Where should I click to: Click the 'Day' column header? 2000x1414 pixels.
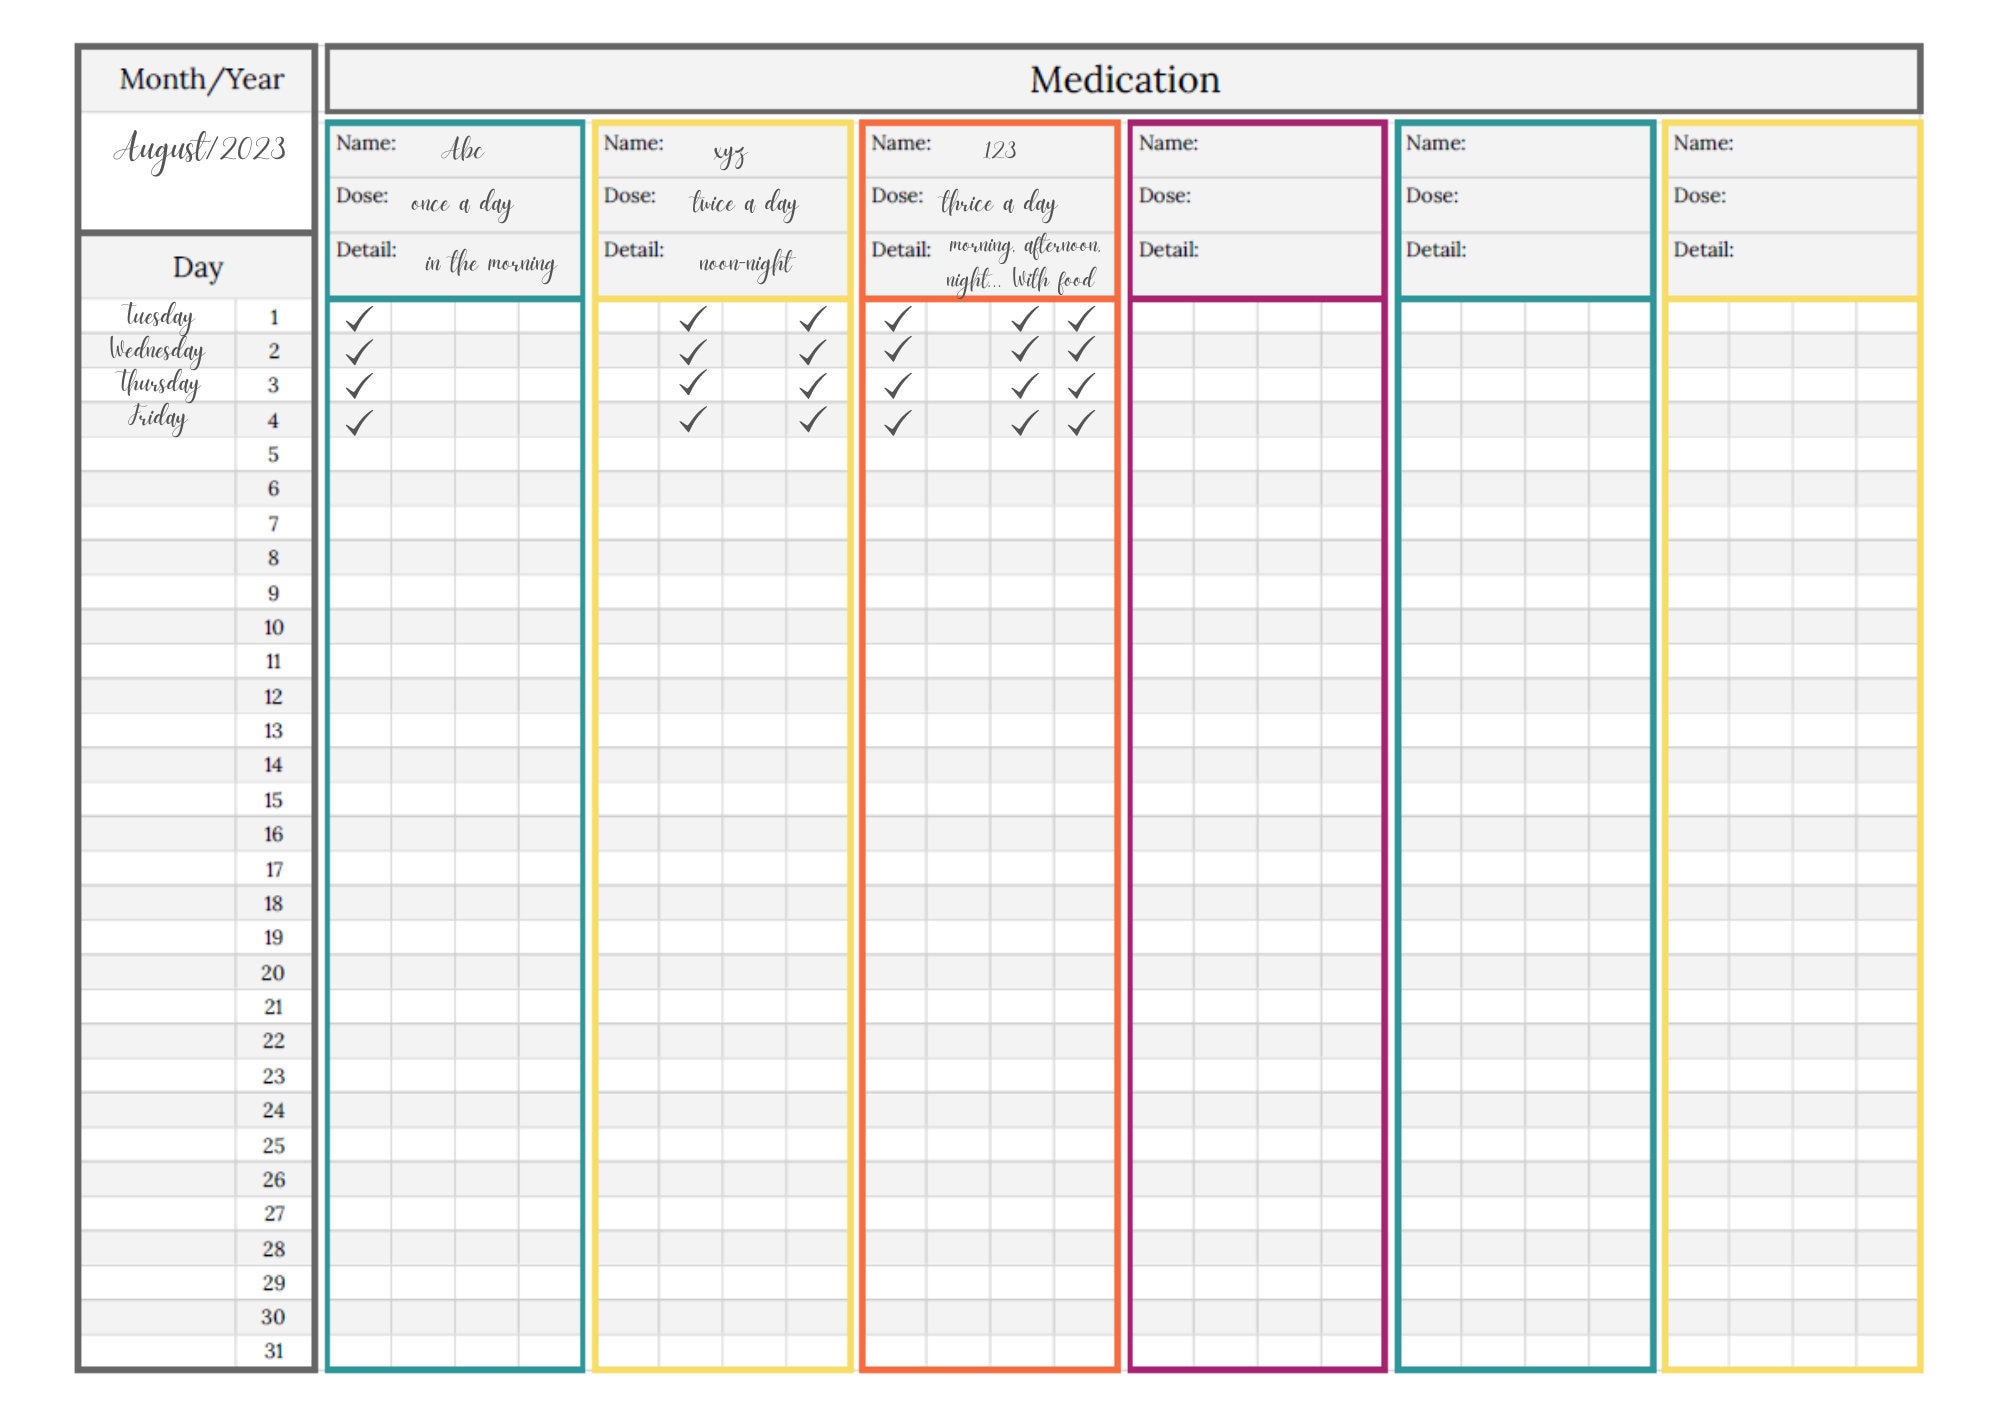tap(197, 267)
